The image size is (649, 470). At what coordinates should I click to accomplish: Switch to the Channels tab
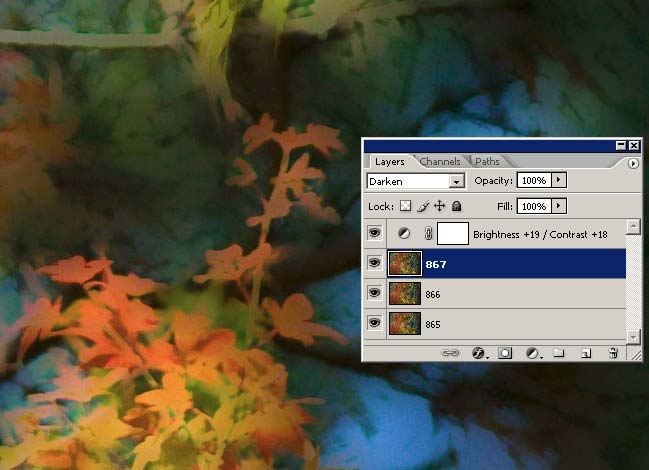(x=440, y=161)
